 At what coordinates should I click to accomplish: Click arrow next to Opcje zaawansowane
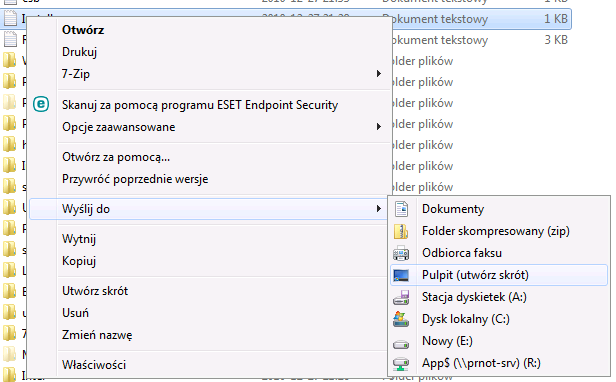pyautogui.click(x=379, y=127)
